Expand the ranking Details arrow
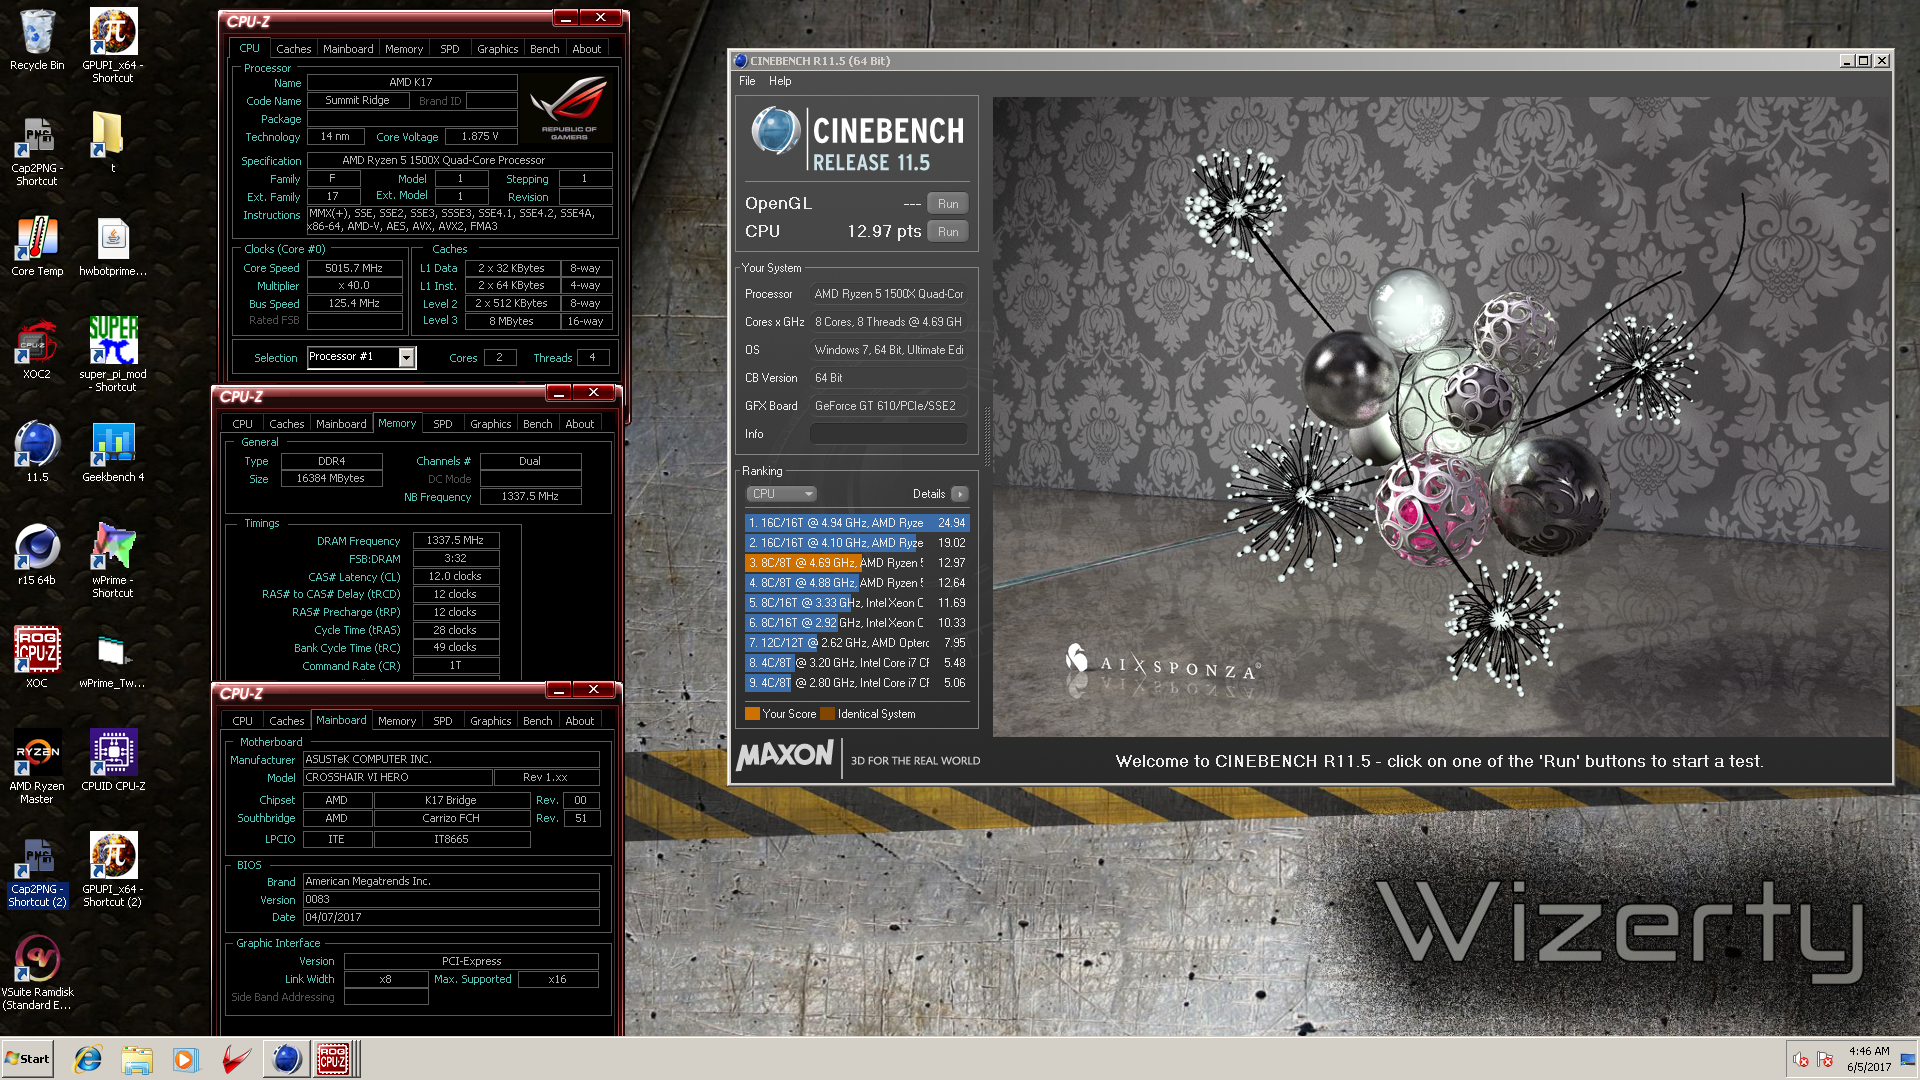The height and width of the screenshot is (1080, 1920). [x=960, y=494]
